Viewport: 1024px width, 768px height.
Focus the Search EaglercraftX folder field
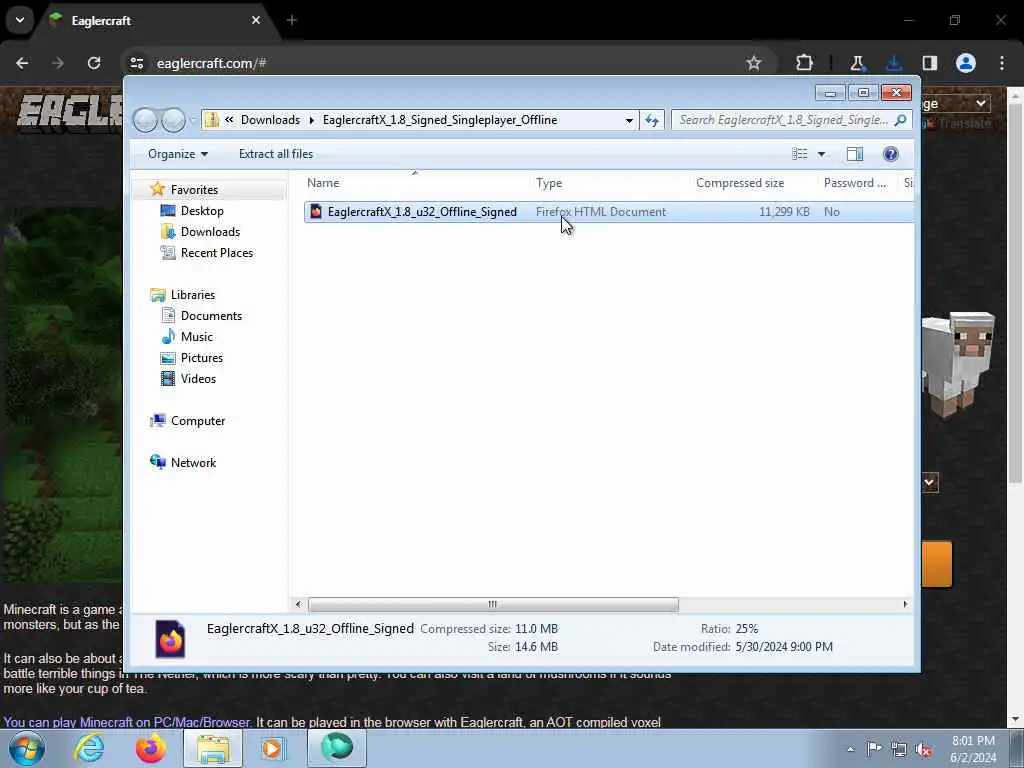pos(783,120)
